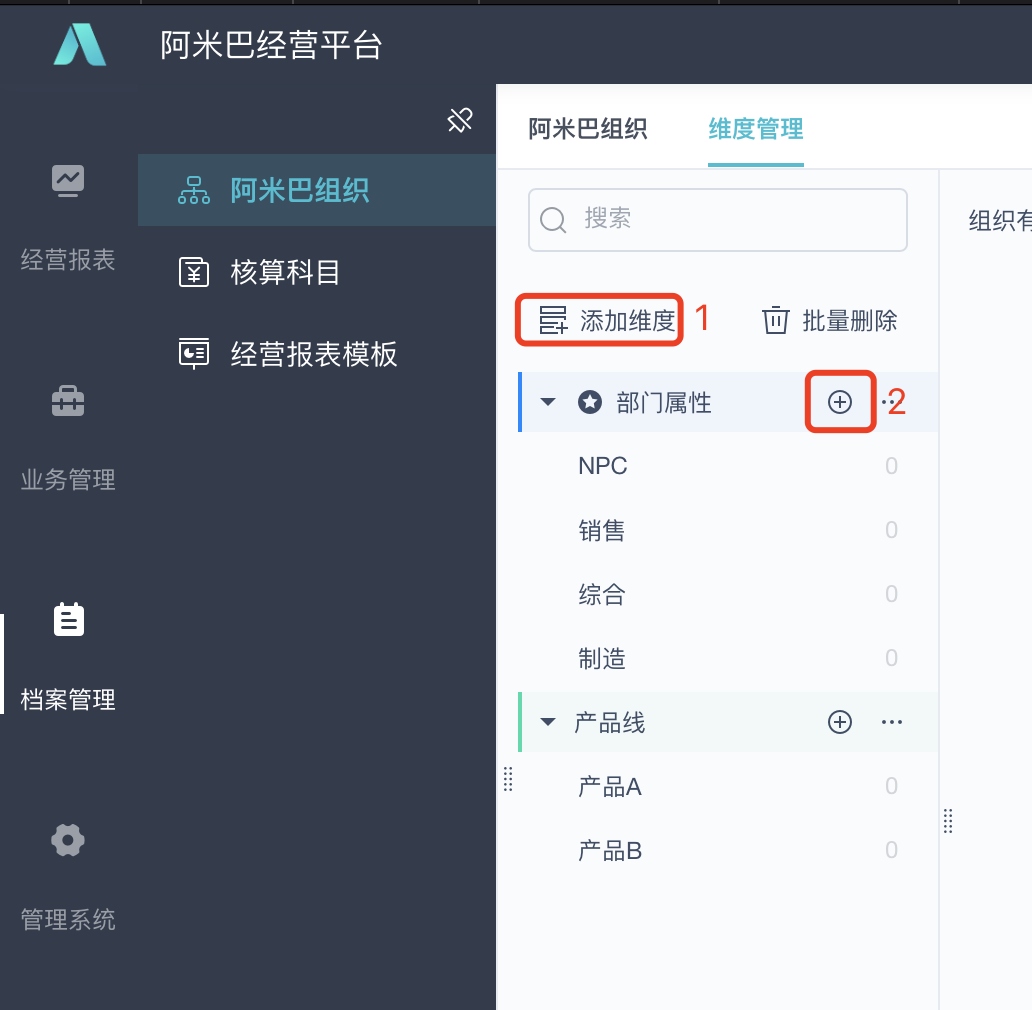Click the Amoeba platform logo
The height and width of the screenshot is (1010, 1032).
80,45
